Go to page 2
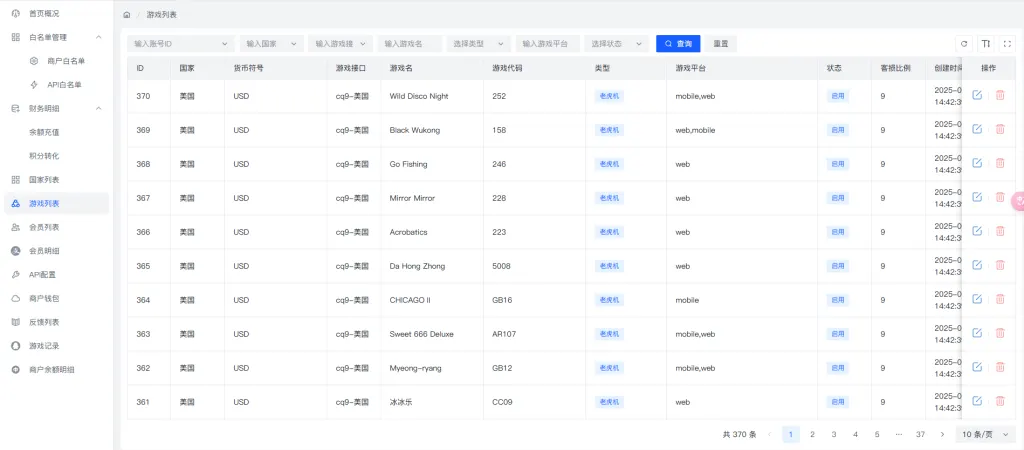The width and height of the screenshot is (1024, 450). pos(812,434)
